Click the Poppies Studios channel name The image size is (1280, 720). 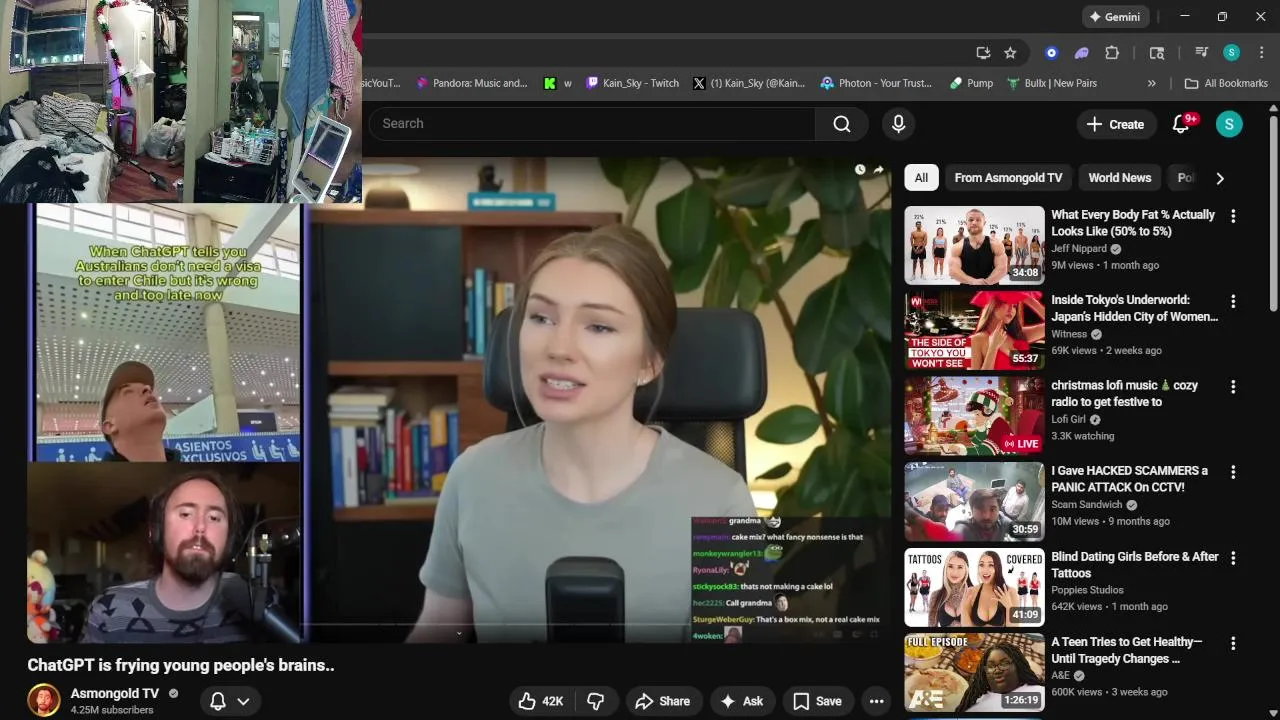click(x=1087, y=590)
